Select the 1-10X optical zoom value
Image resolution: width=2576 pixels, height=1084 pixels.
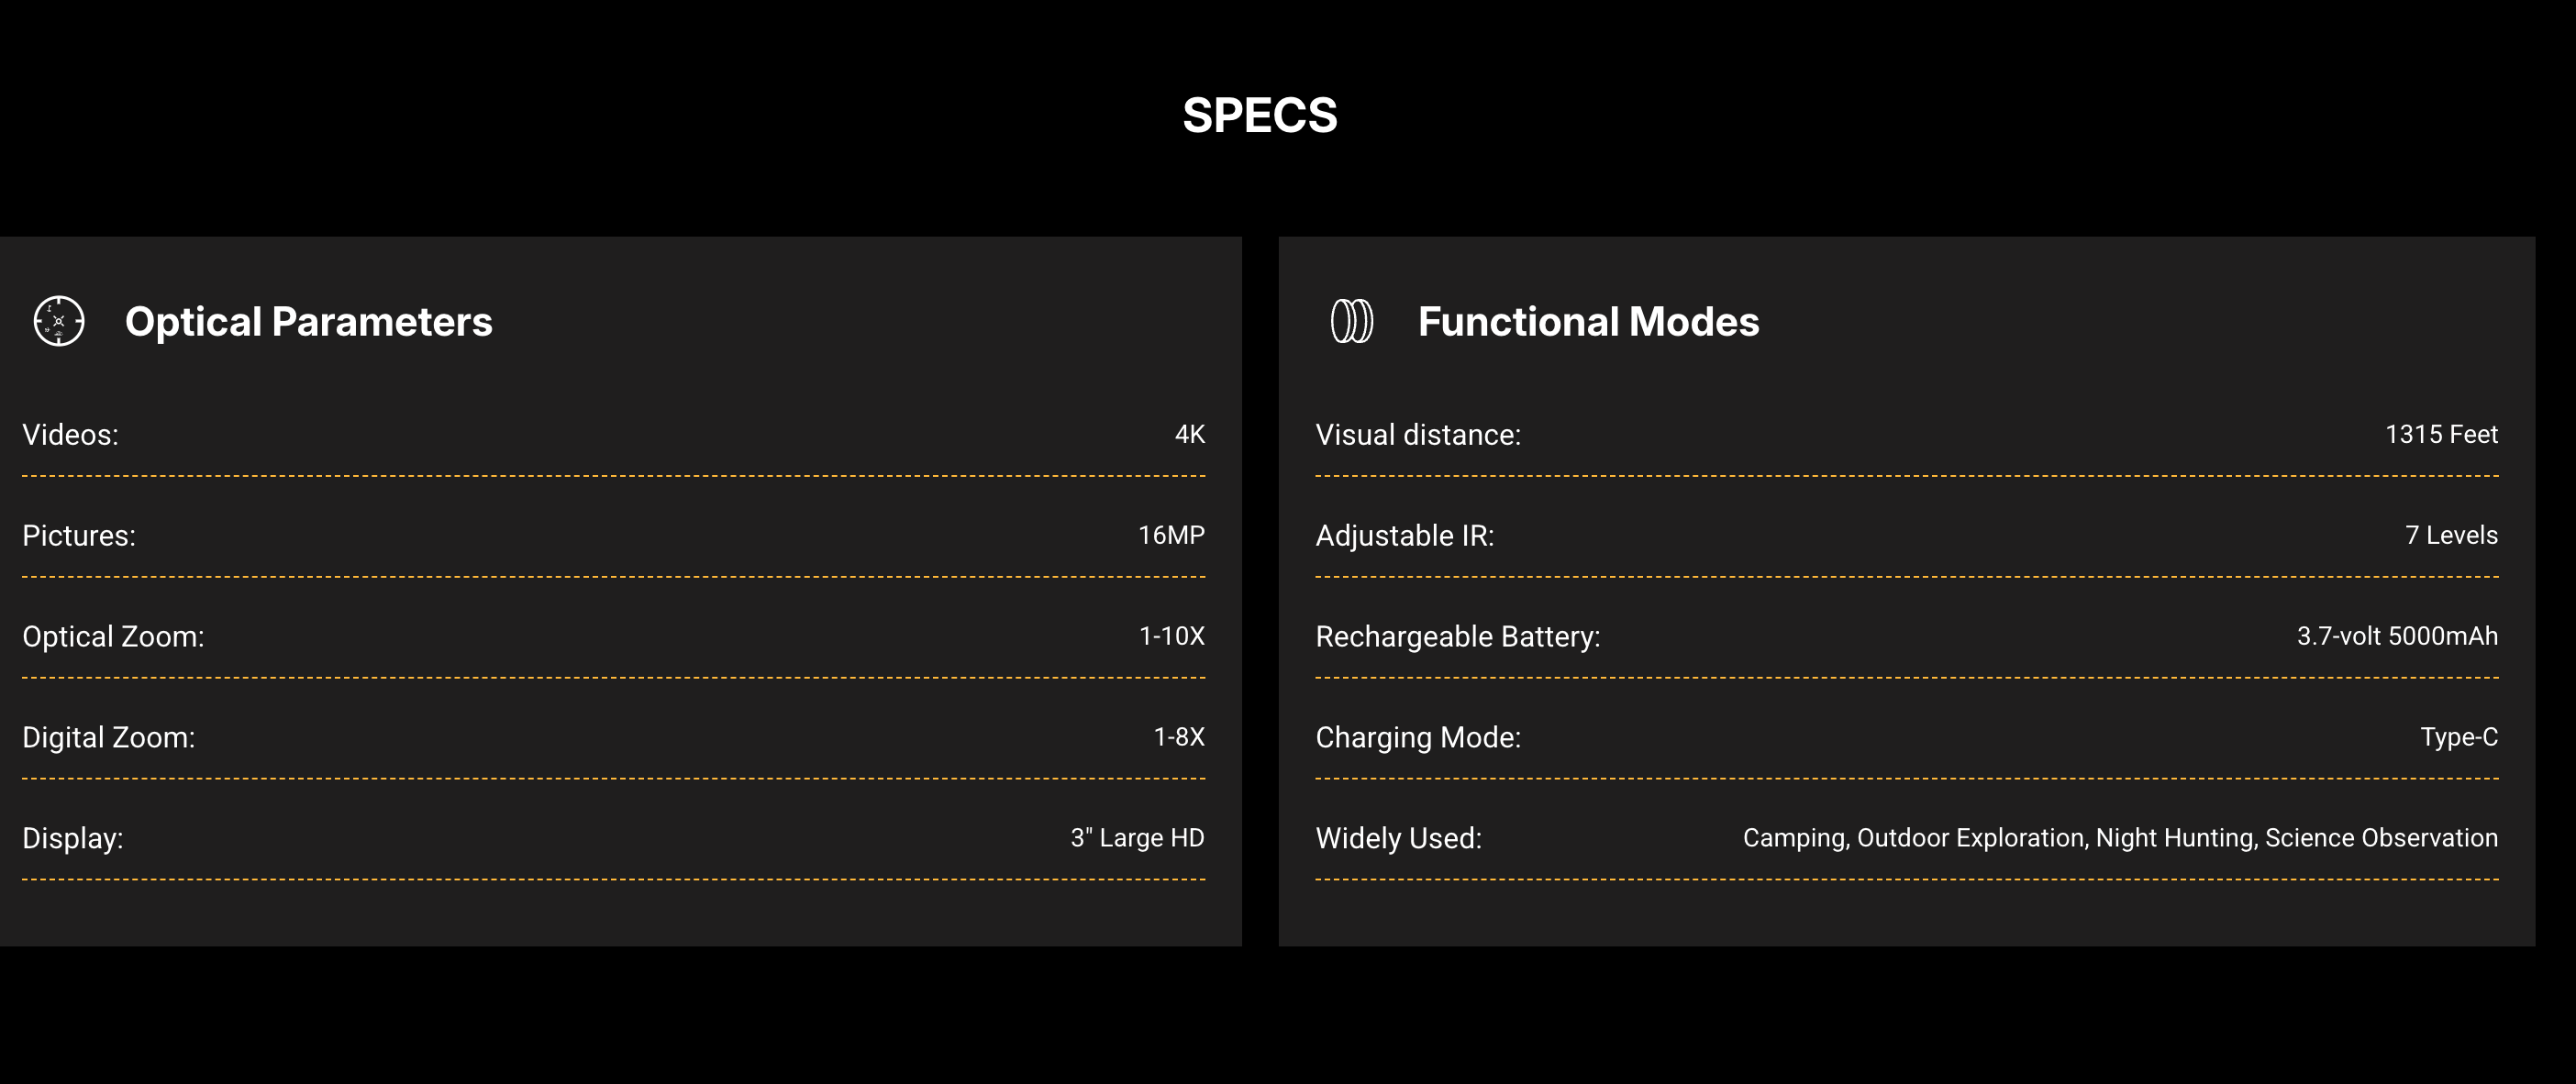(1172, 637)
